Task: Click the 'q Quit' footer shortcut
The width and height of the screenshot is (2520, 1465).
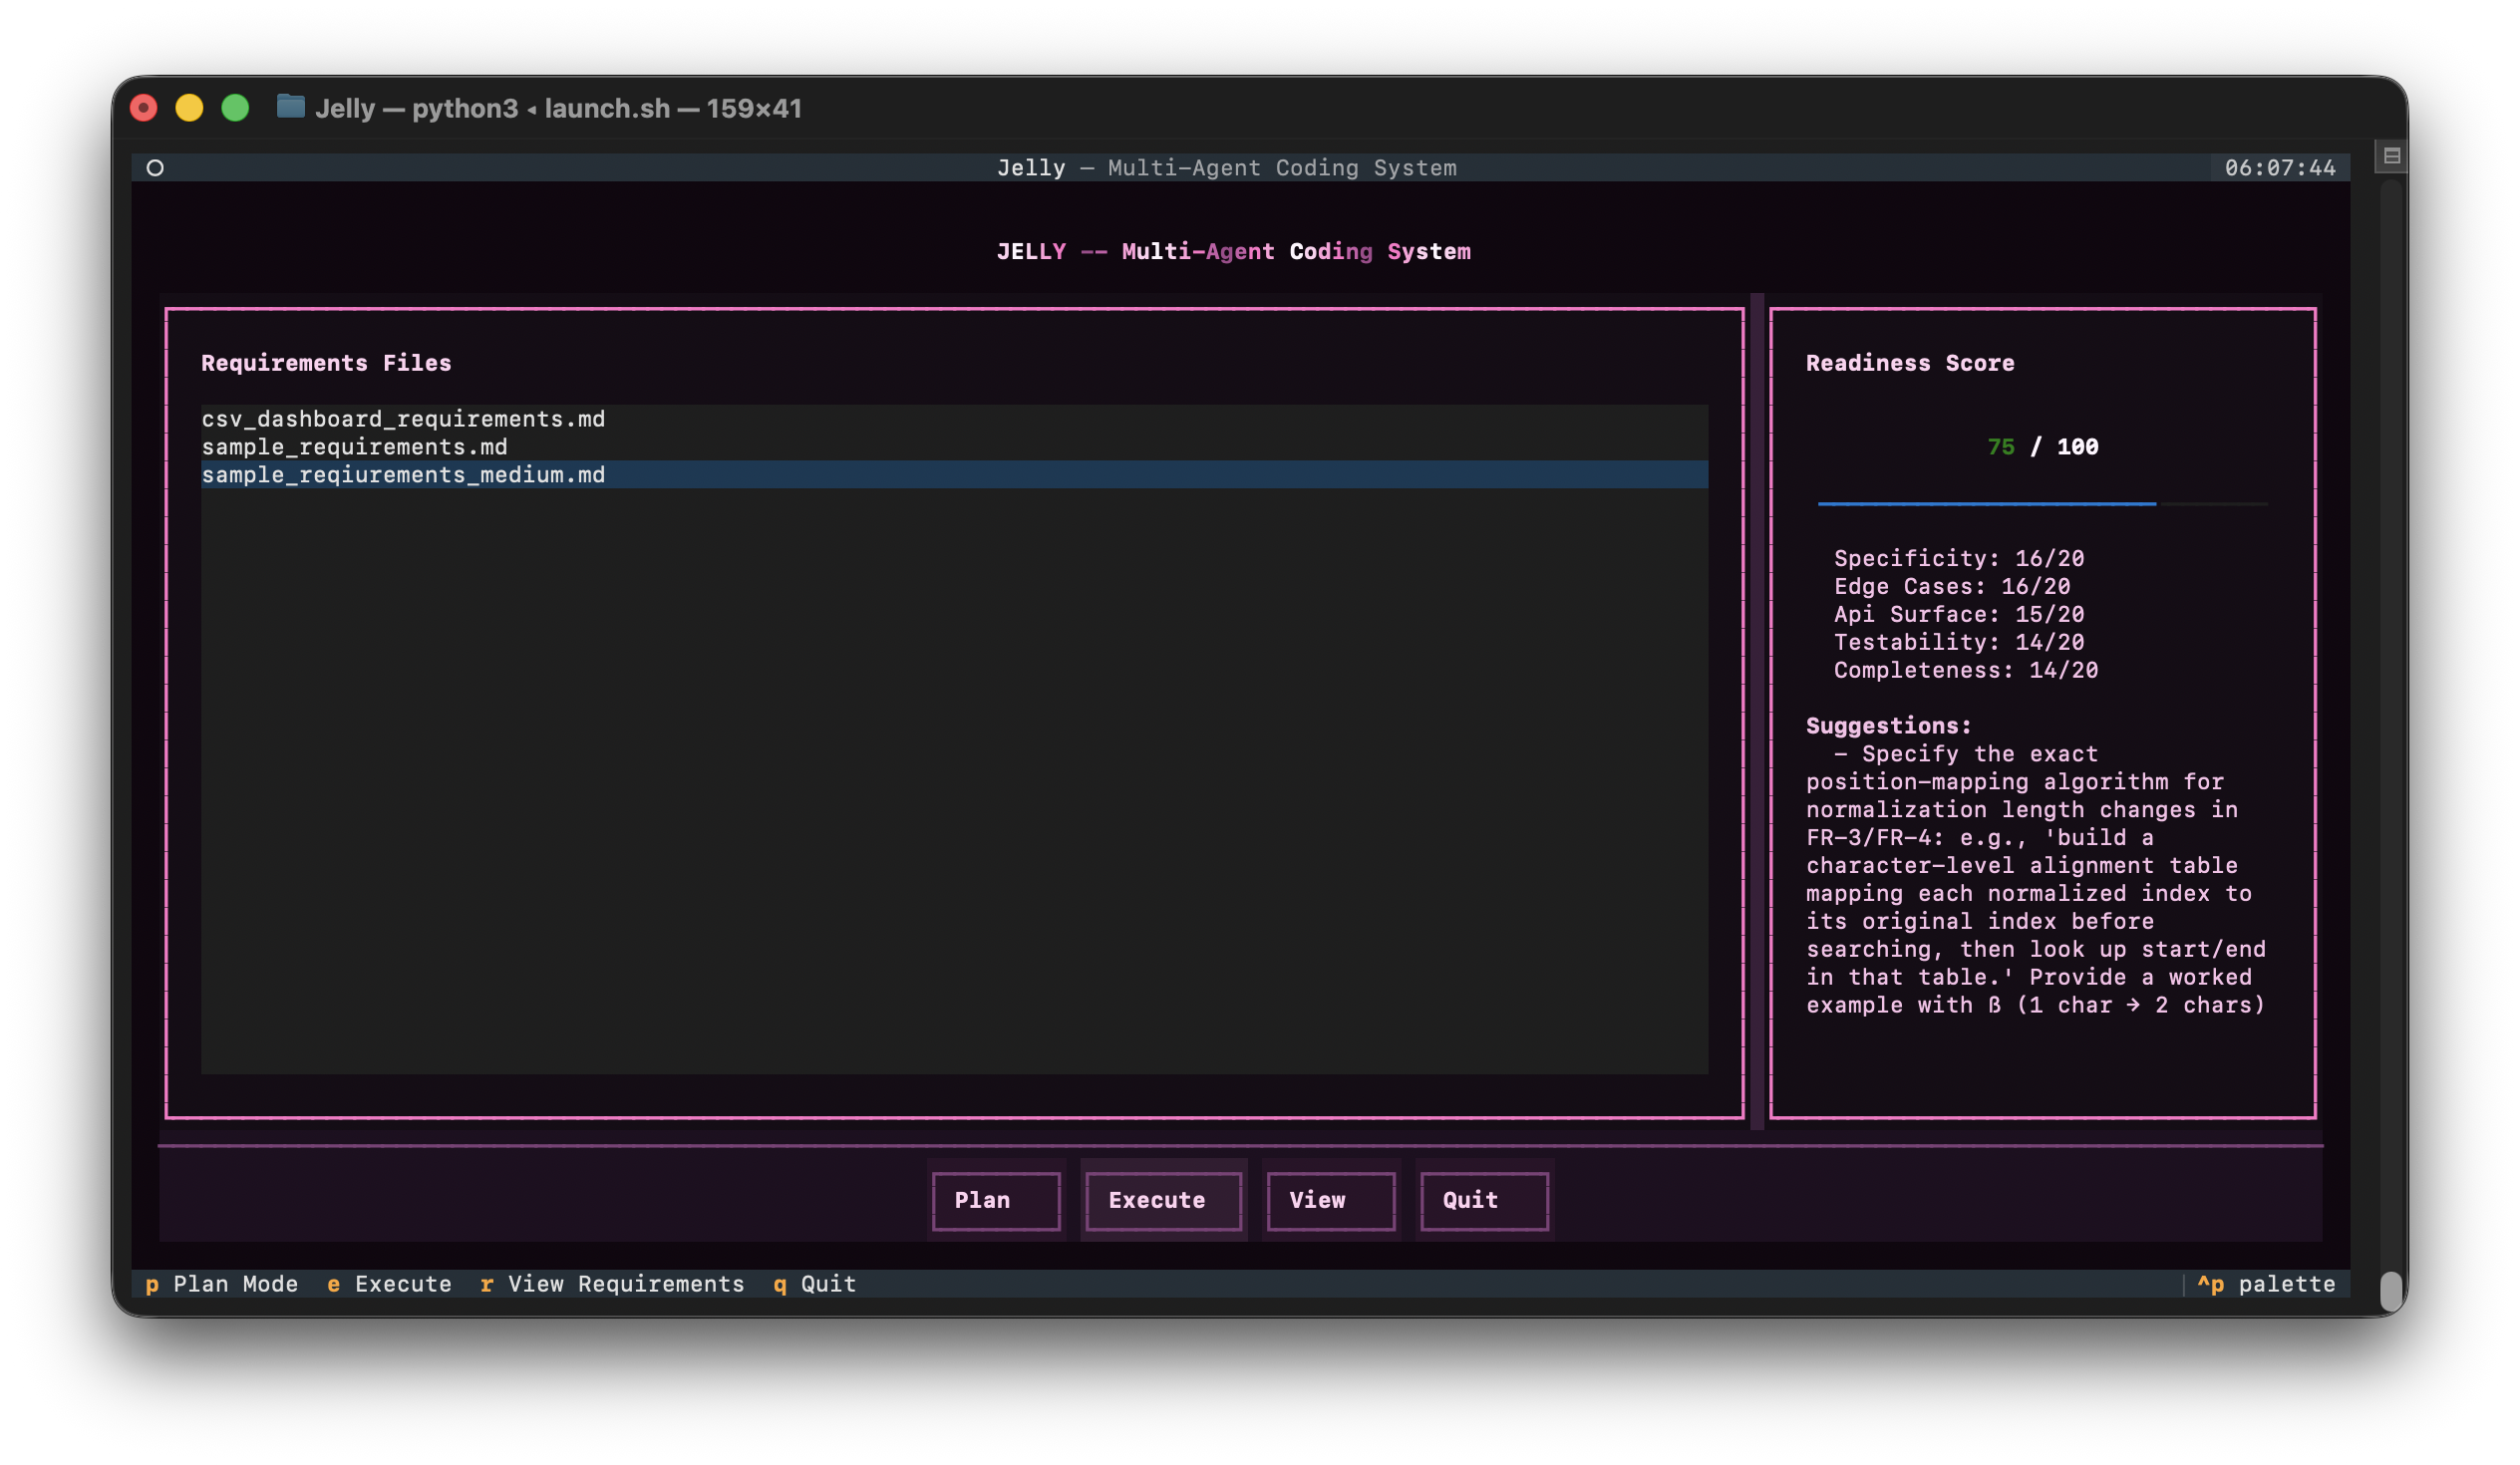Action: click(x=815, y=1284)
